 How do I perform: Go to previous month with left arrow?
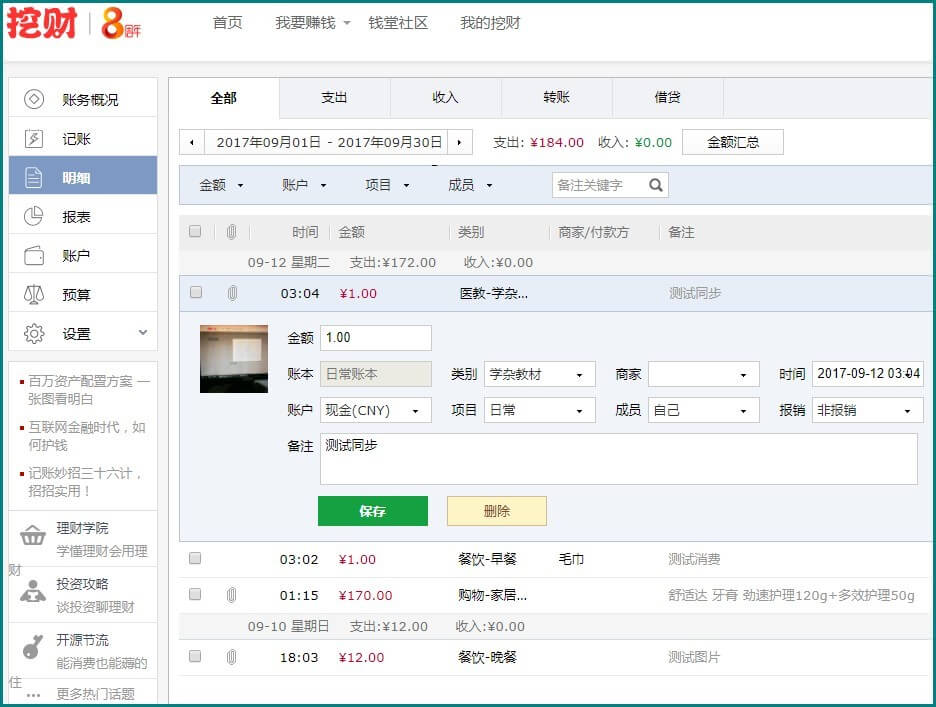[x=192, y=143]
